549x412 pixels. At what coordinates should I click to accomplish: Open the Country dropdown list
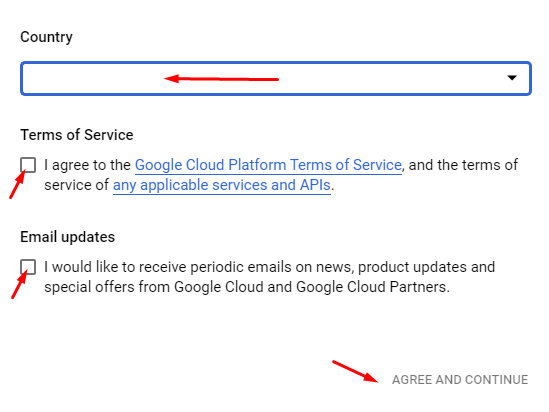[276, 78]
